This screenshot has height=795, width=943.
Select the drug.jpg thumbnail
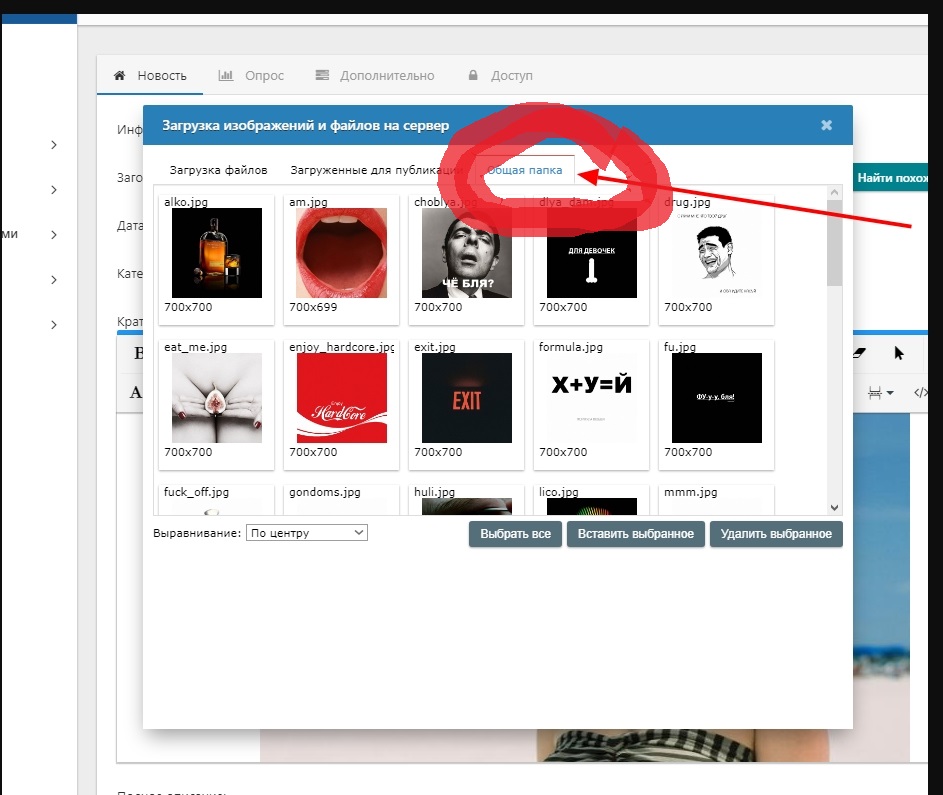tap(717, 253)
